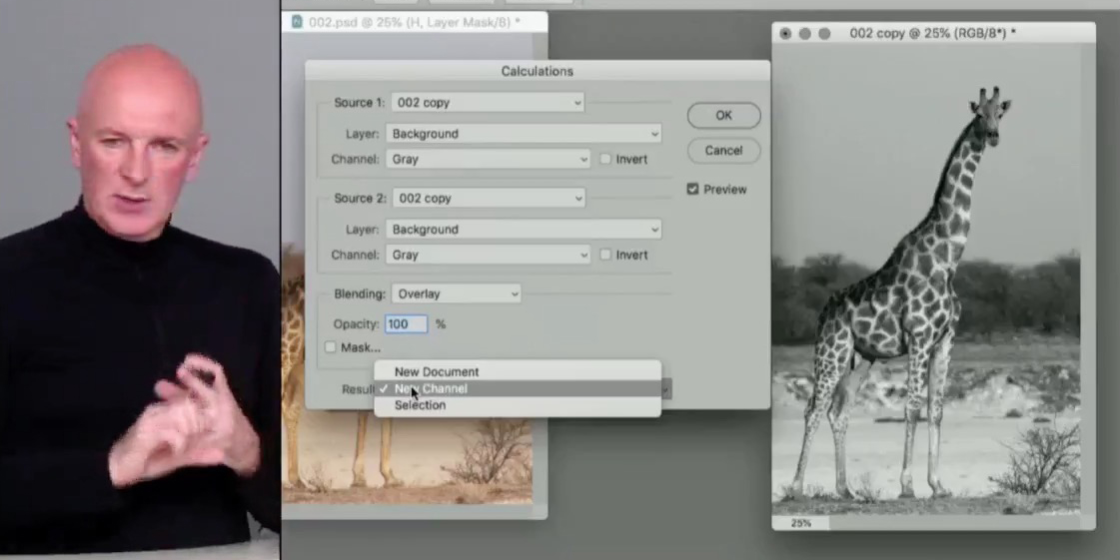1120x560 pixels.
Task: Open the Blending mode Overlay dropdown
Action: tap(455, 294)
